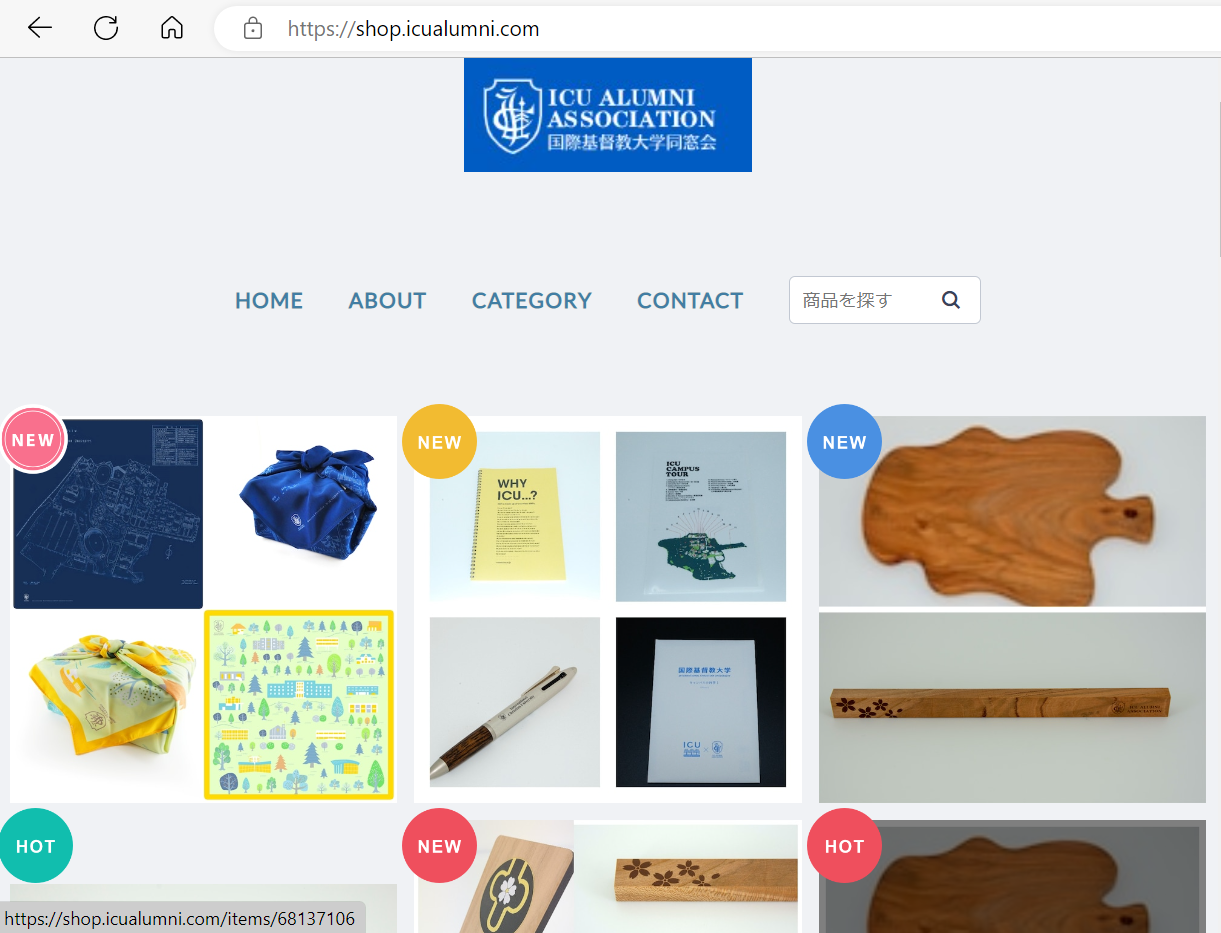Open the HOME menu item
The image size is (1221, 933).
coord(269,301)
